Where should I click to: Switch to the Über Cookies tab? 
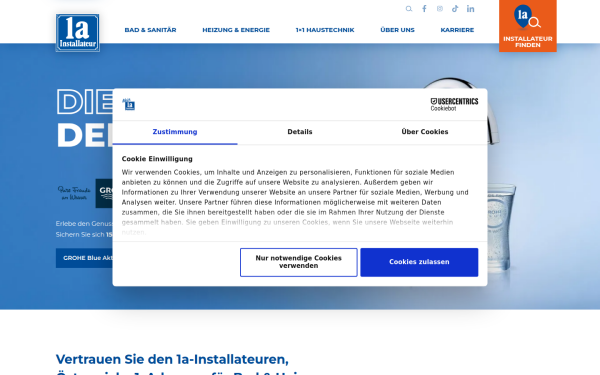click(425, 132)
